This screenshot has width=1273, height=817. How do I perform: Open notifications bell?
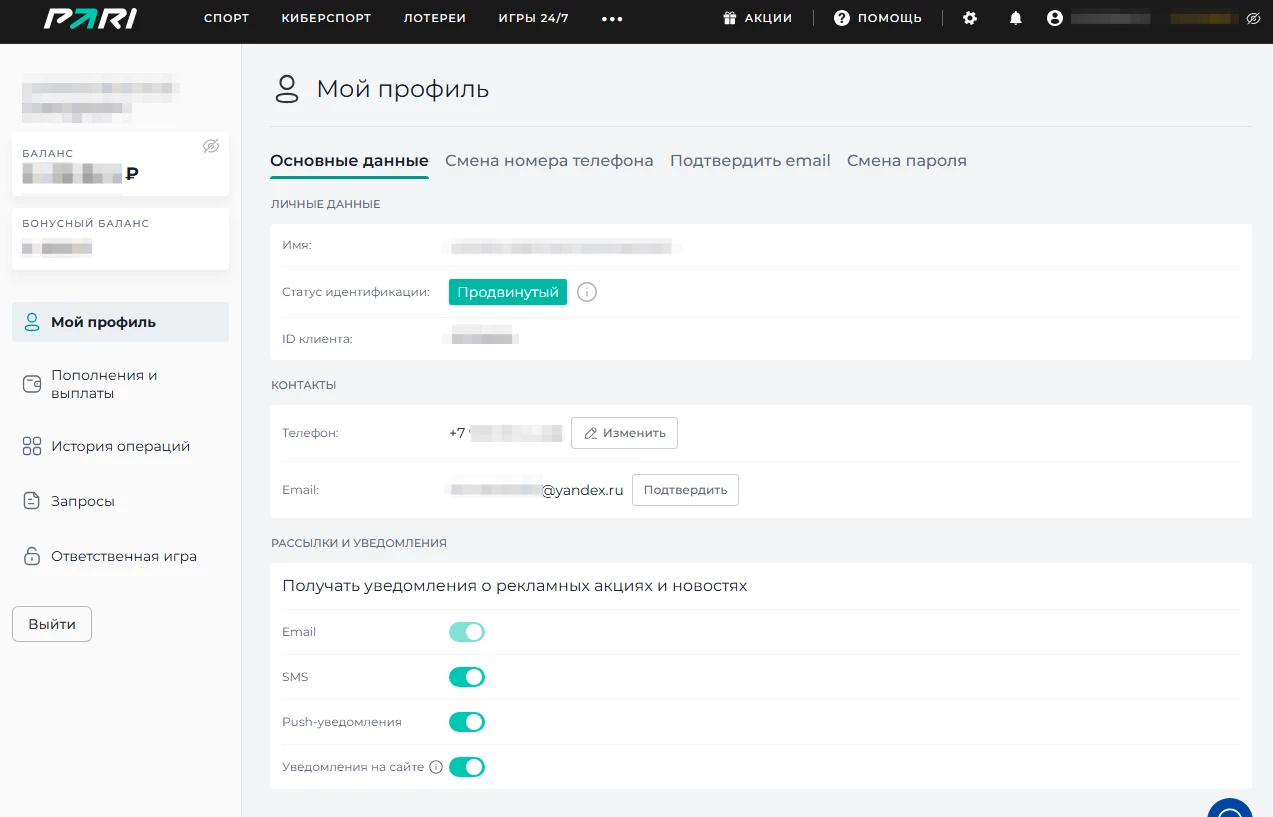coord(1016,18)
